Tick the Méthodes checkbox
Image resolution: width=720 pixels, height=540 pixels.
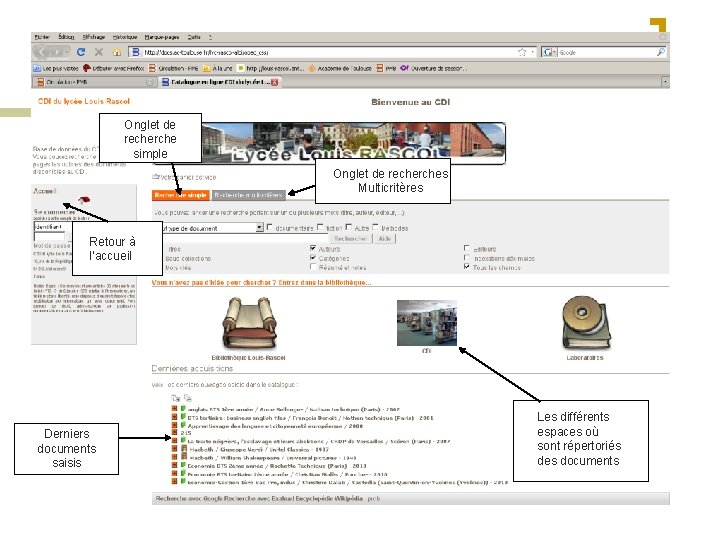tap(375, 227)
